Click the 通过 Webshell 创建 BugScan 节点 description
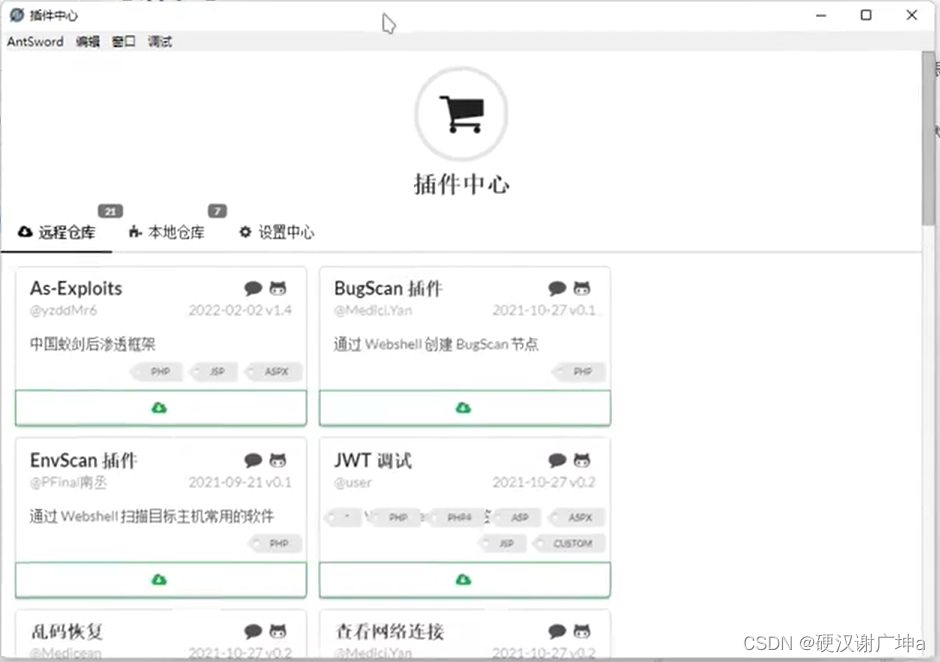This screenshot has width=940, height=662. click(436, 344)
